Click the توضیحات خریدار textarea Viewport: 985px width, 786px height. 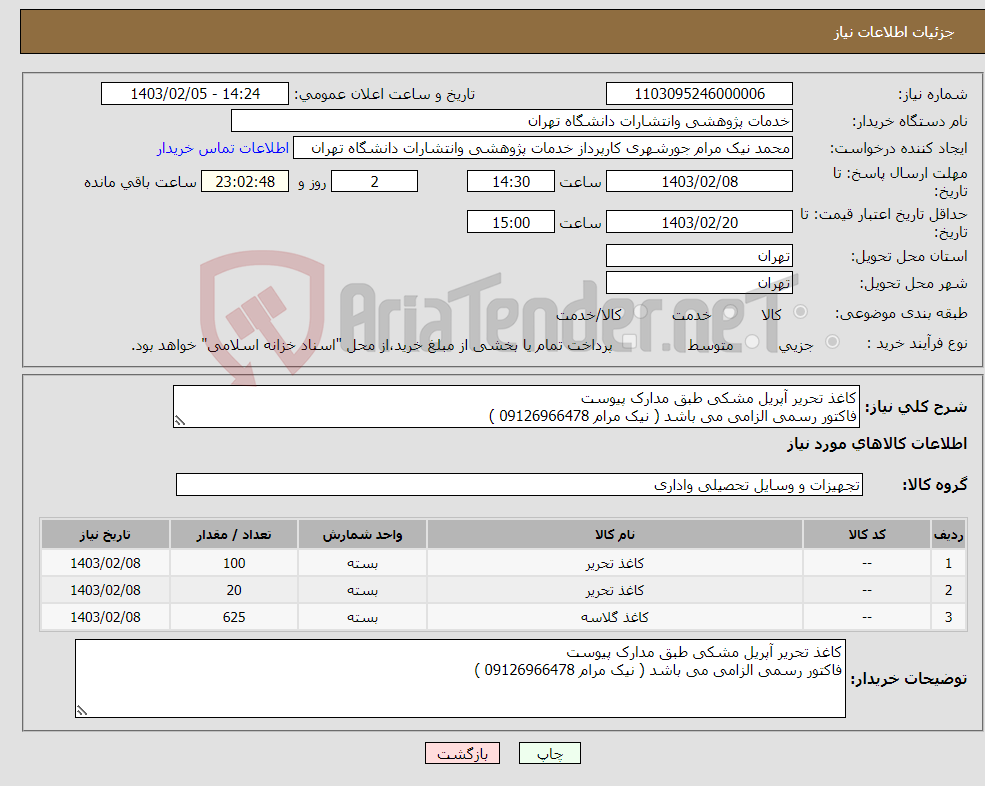(460, 679)
